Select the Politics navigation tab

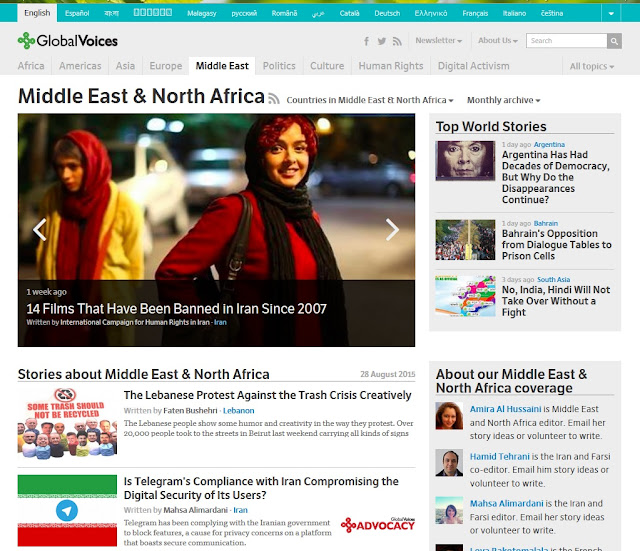click(279, 66)
